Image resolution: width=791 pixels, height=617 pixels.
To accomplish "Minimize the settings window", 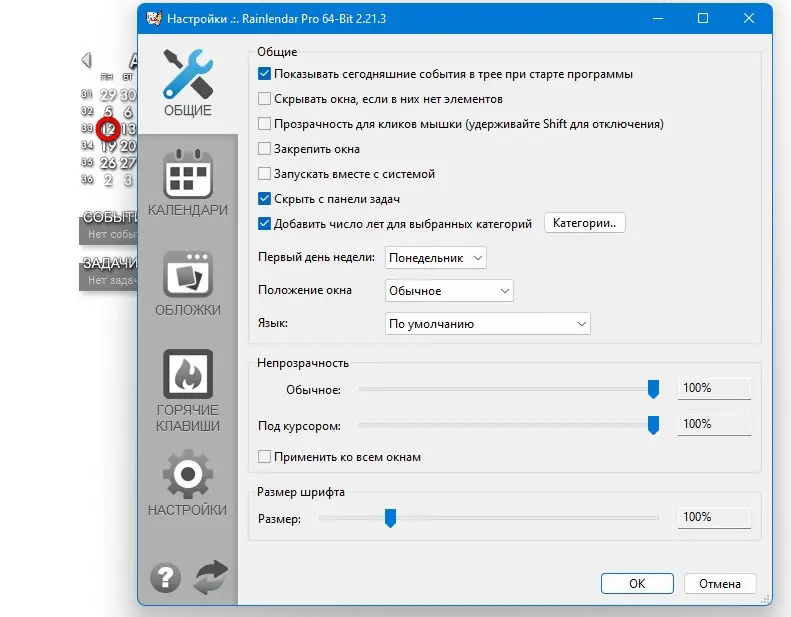I will pos(658,18).
